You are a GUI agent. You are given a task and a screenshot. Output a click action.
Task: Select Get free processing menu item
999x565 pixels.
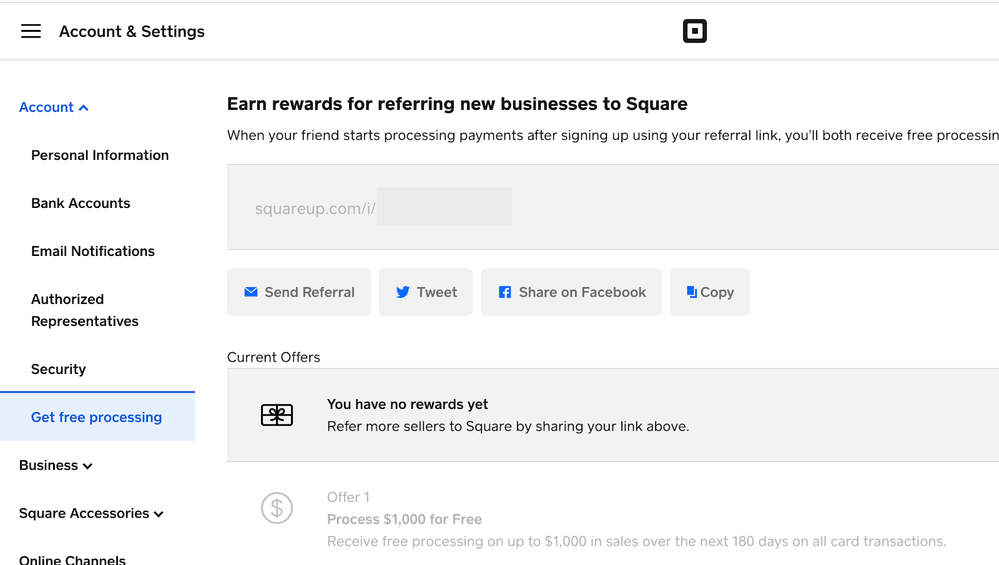pos(97,417)
